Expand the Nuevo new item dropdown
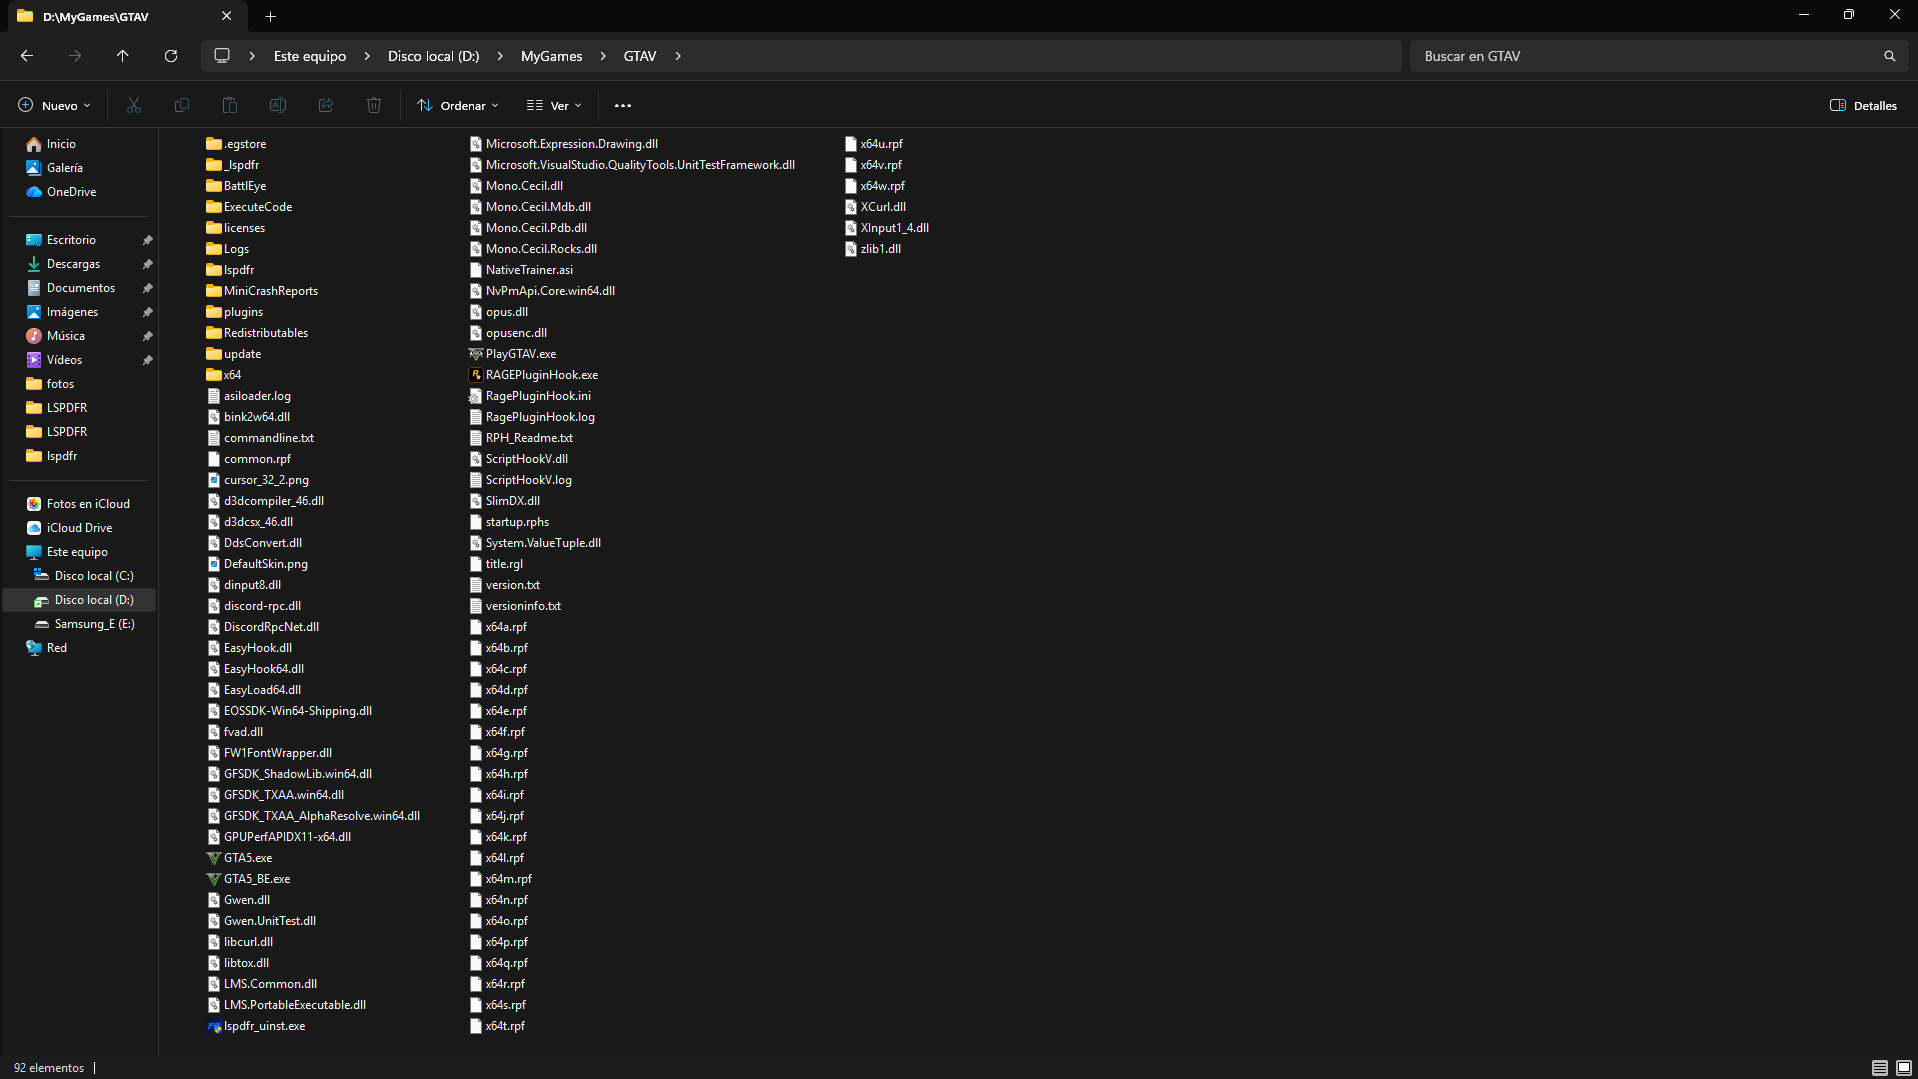The width and height of the screenshot is (1918, 1079). click(x=55, y=105)
